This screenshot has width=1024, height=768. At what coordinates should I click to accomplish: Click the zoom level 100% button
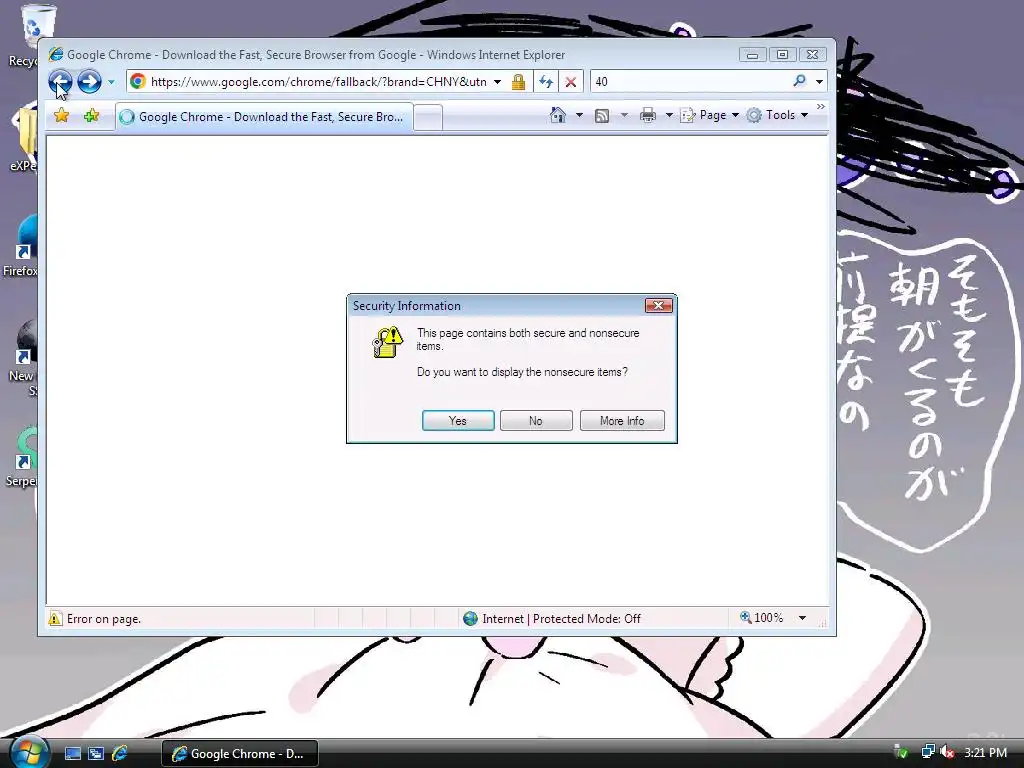[x=761, y=618]
